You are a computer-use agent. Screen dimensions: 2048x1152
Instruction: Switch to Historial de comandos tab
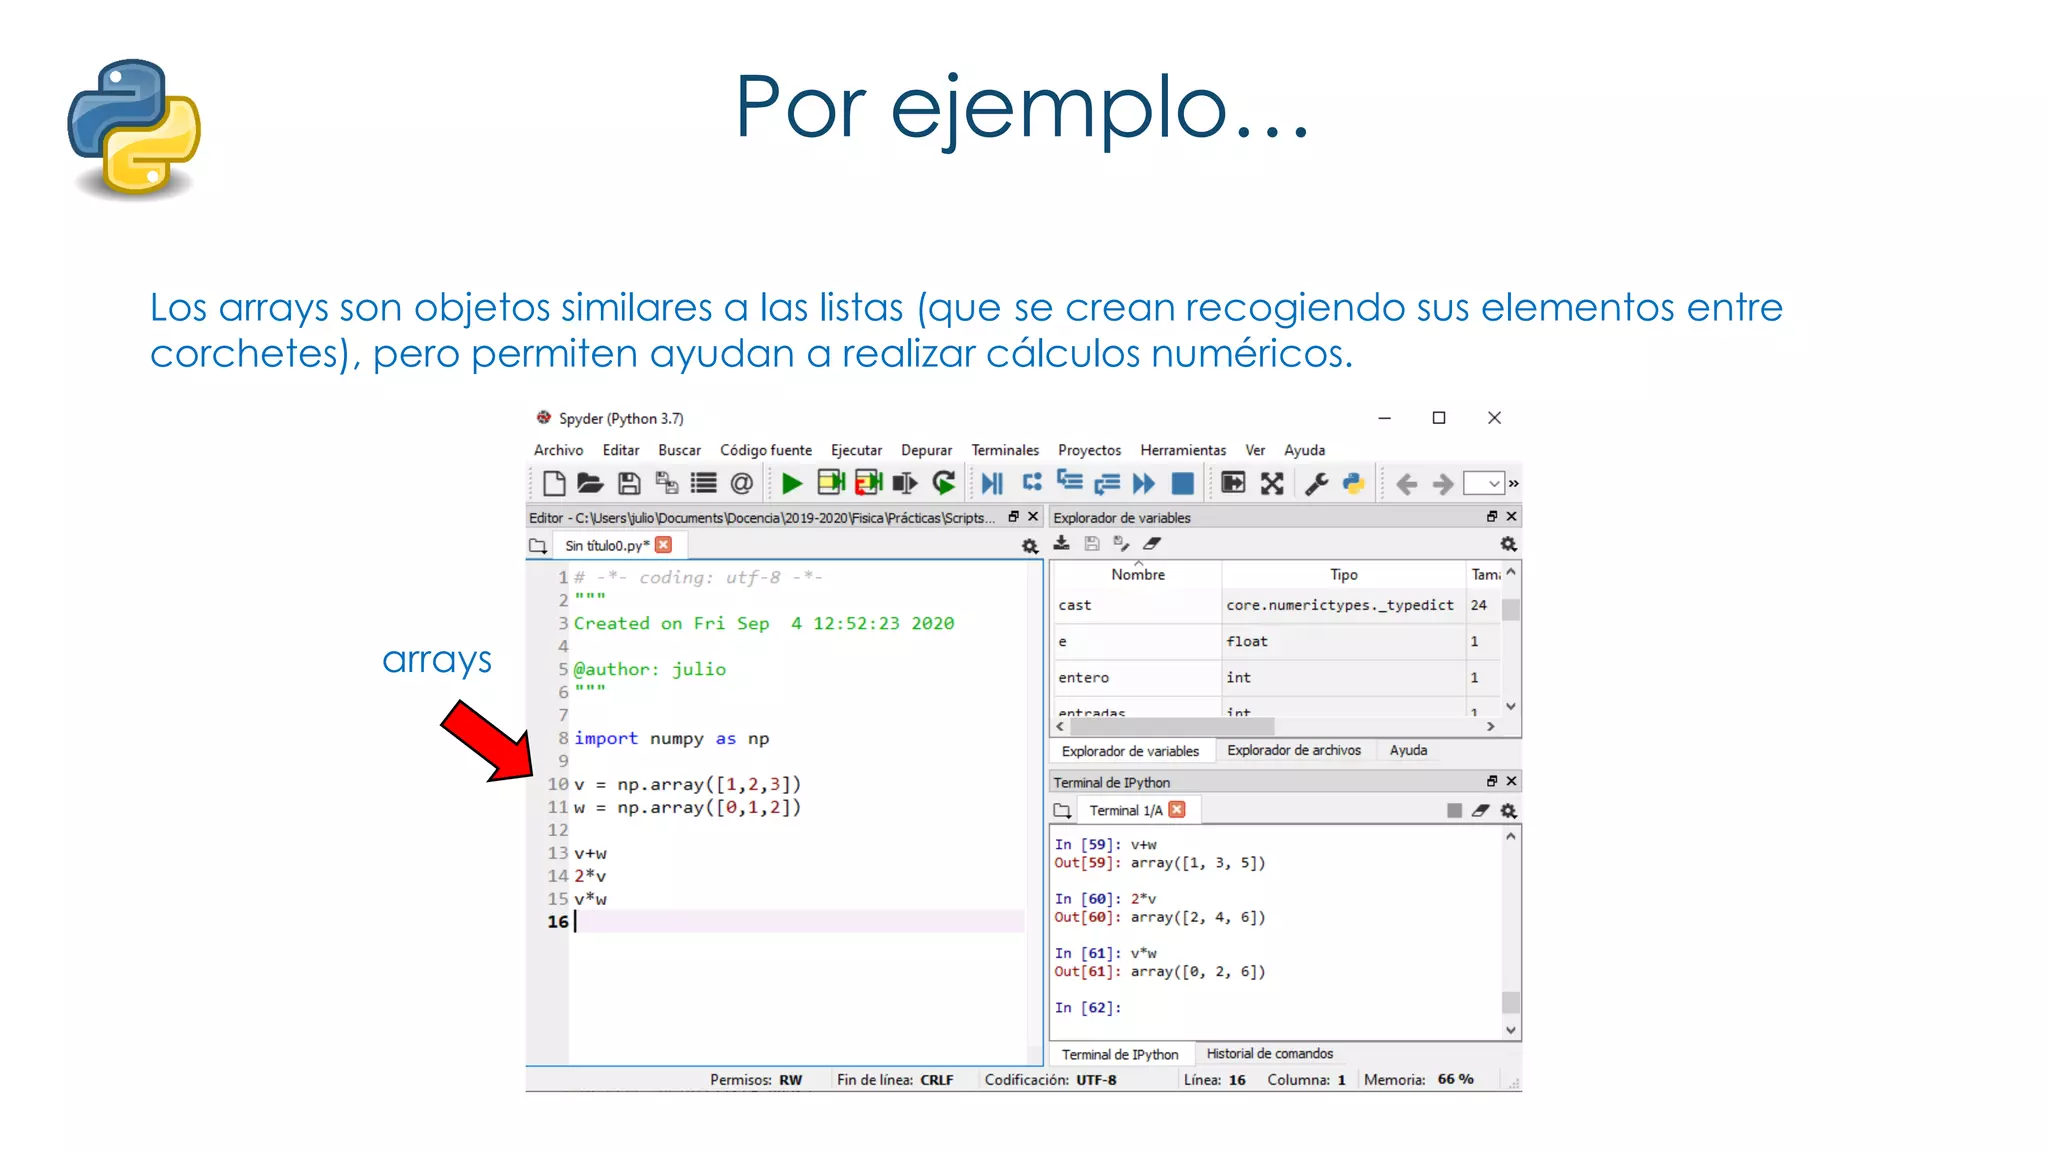pyautogui.click(x=1269, y=1054)
